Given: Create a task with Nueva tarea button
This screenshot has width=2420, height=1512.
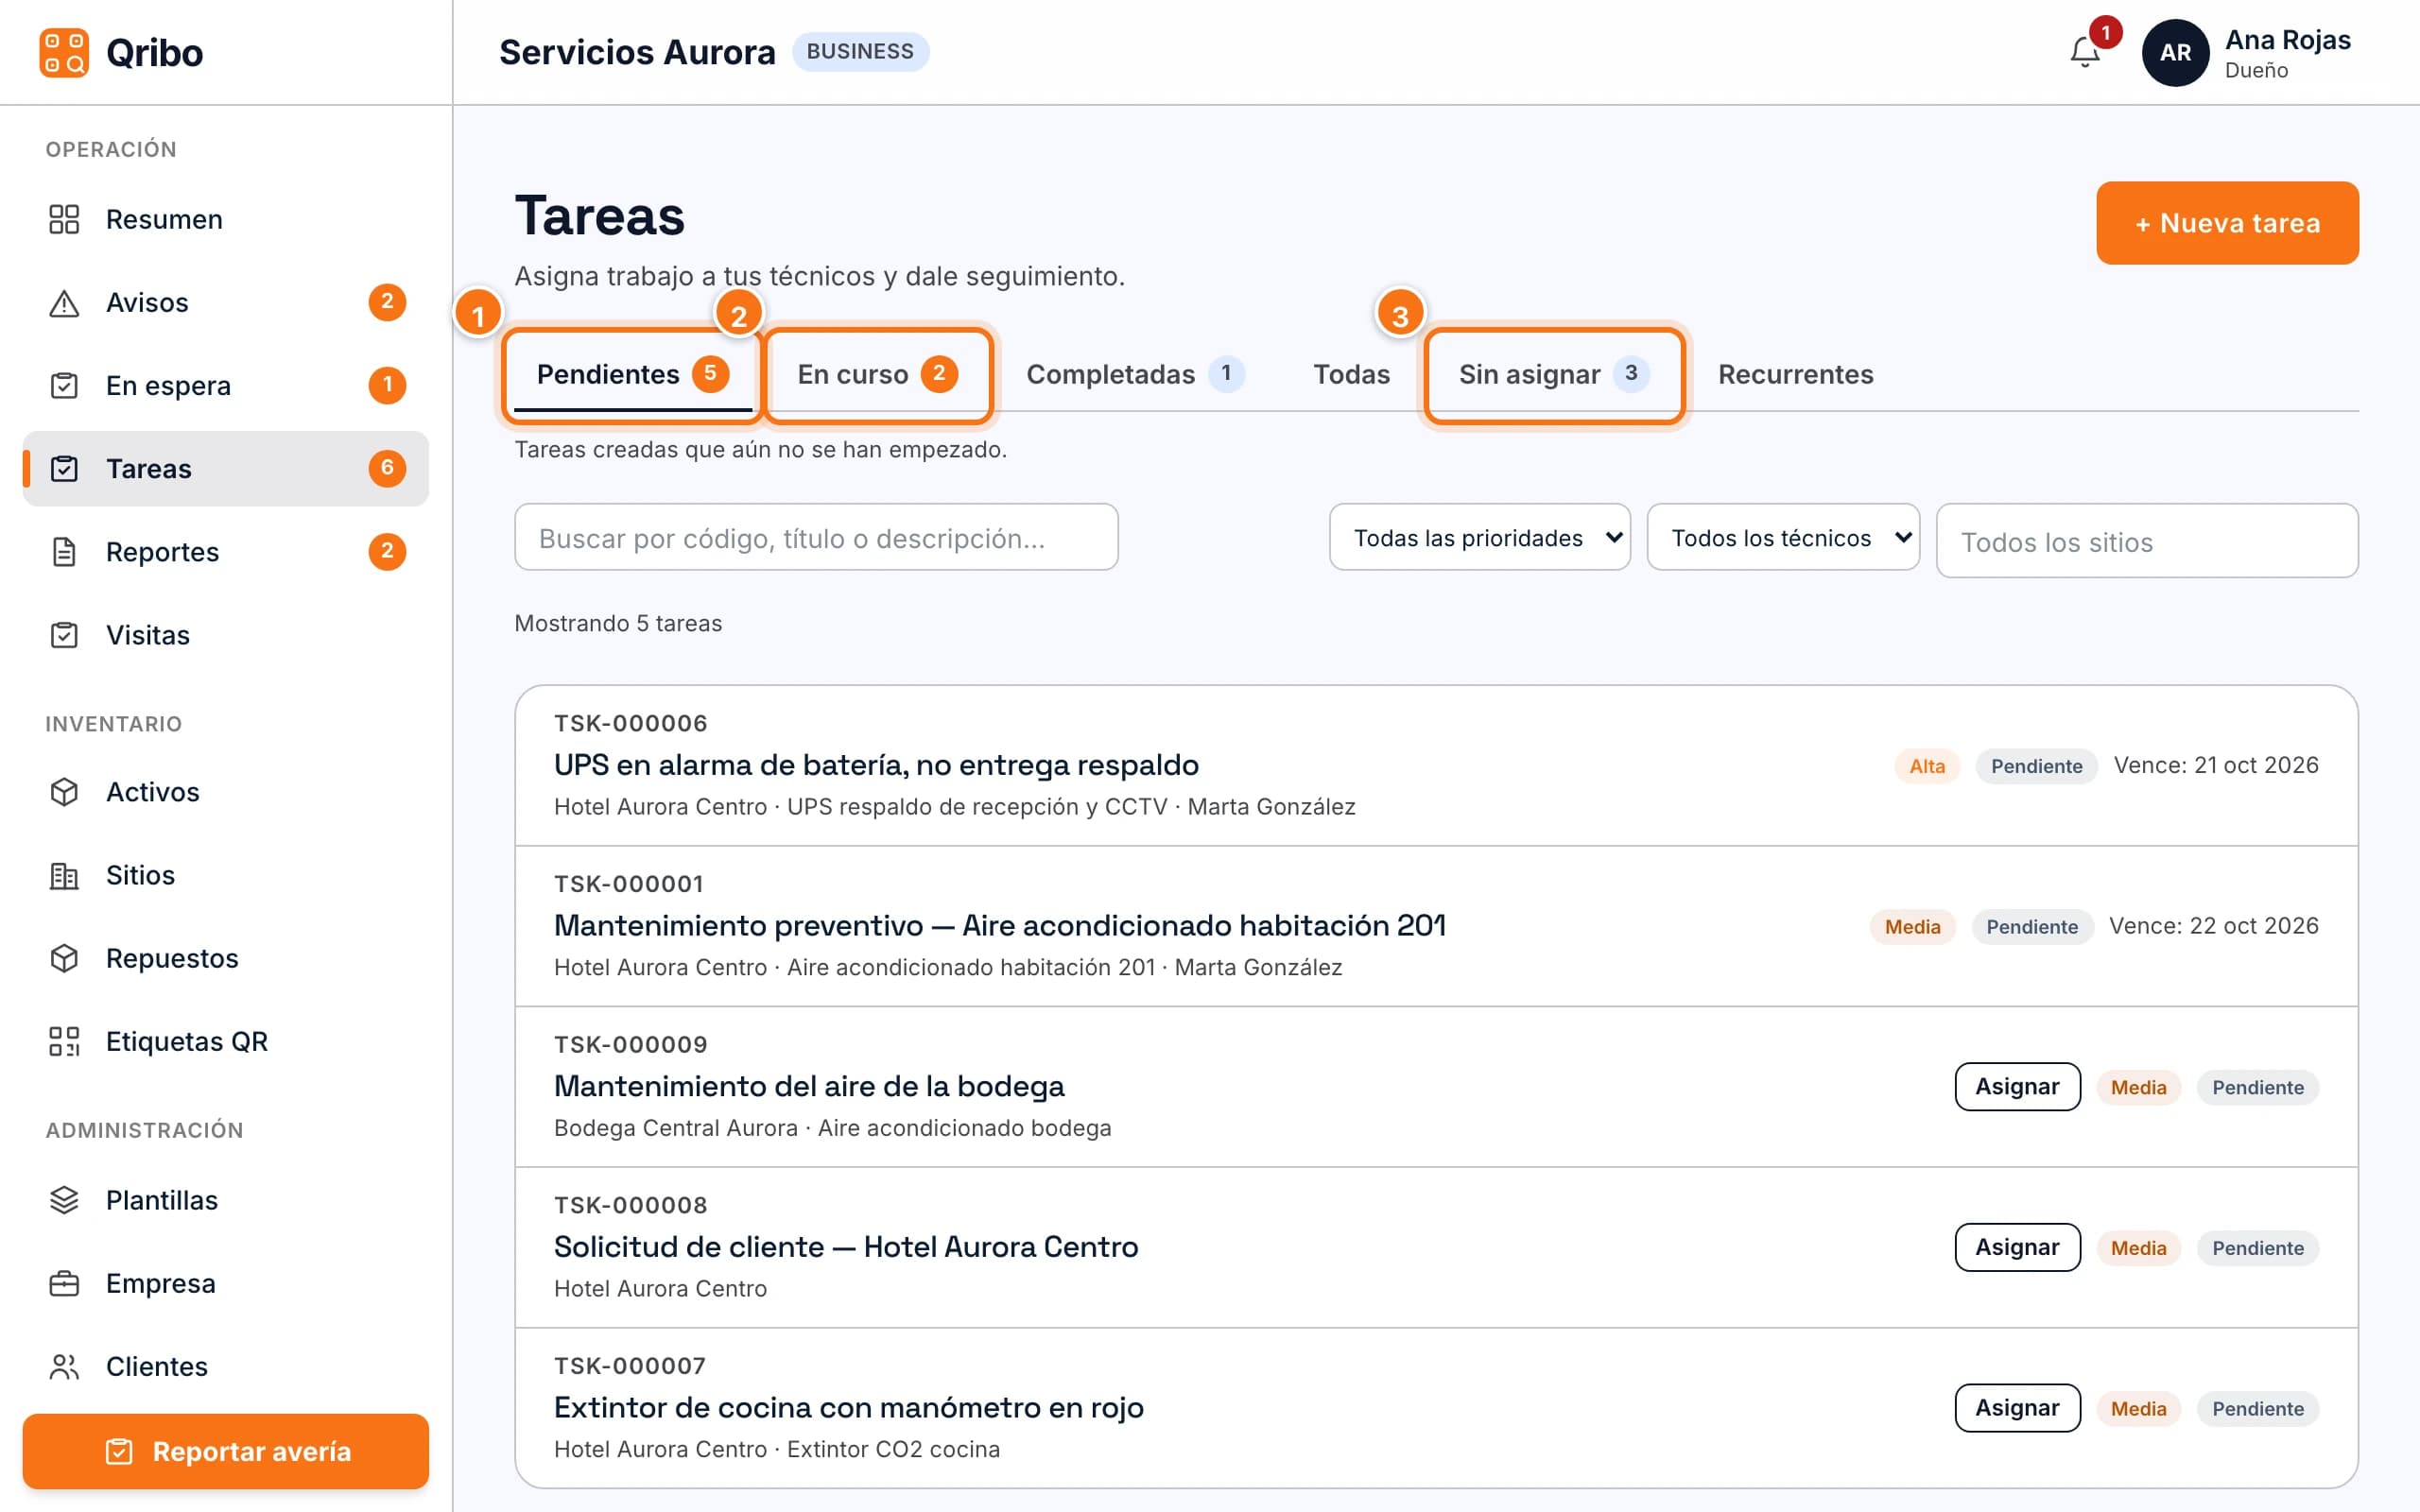Looking at the screenshot, I should [2227, 223].
